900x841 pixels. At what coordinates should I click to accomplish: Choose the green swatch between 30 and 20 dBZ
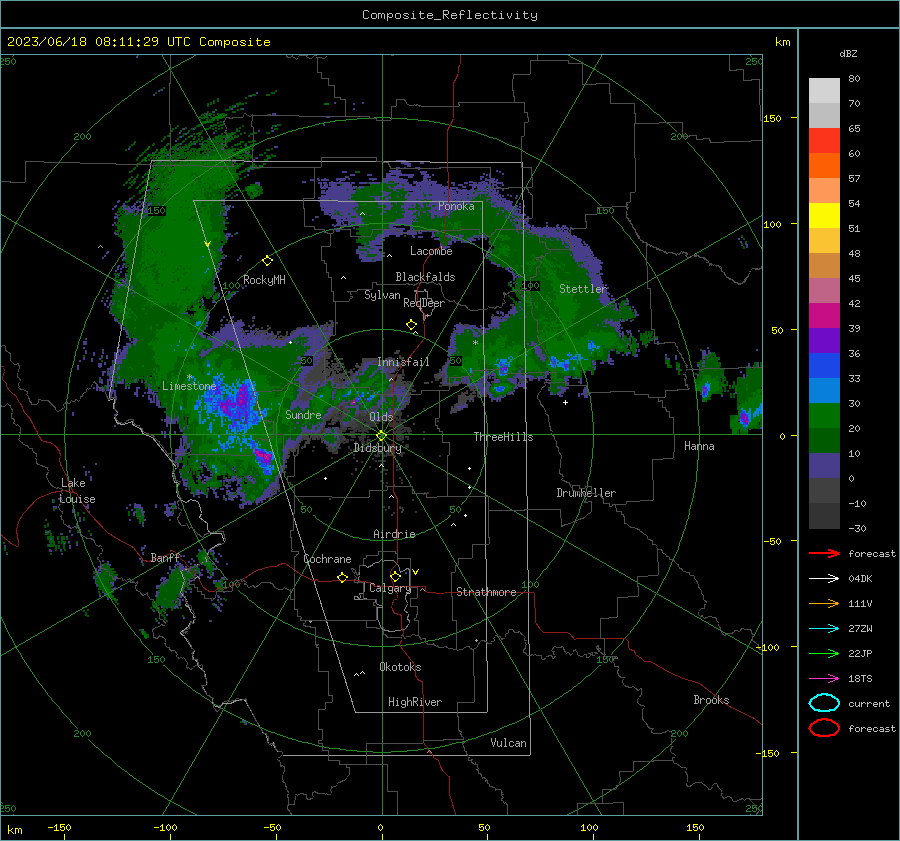824,416
